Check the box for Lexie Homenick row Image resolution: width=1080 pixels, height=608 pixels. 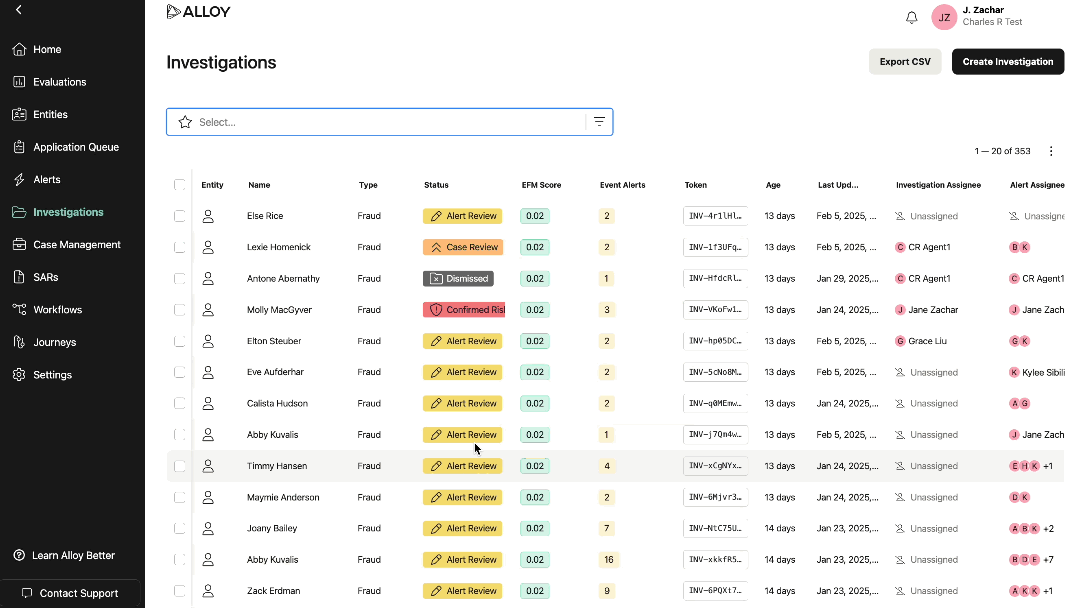(180, 247)
